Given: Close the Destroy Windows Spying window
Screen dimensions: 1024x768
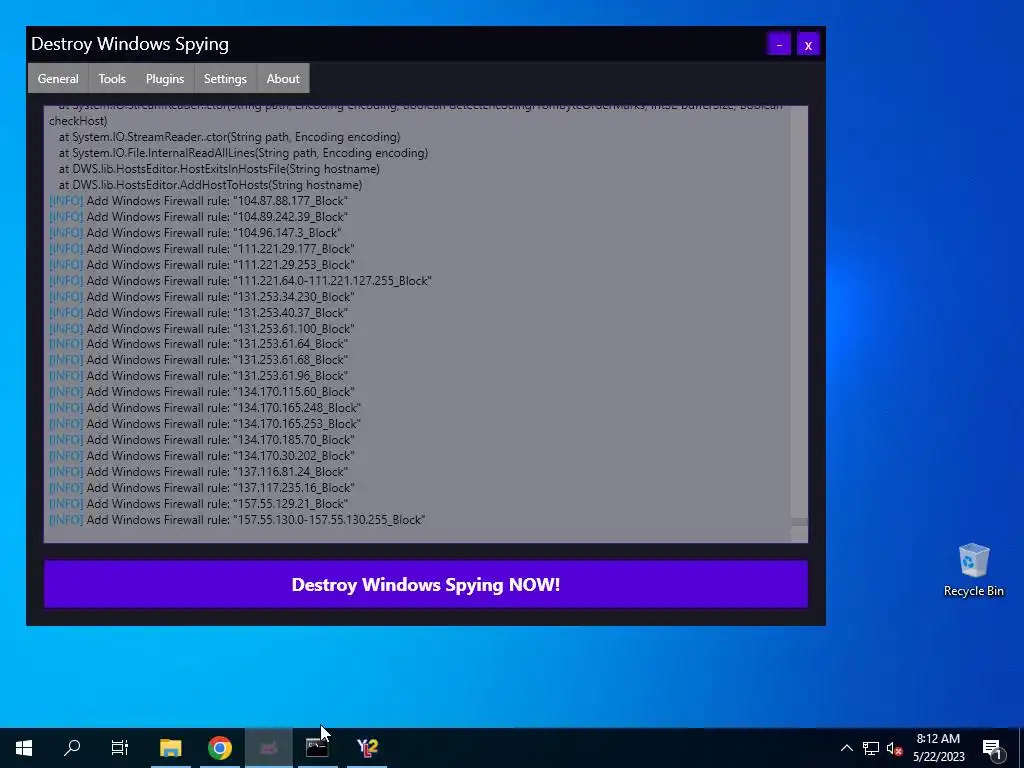Looking at the screenshot, I should (x=808, y=44).
